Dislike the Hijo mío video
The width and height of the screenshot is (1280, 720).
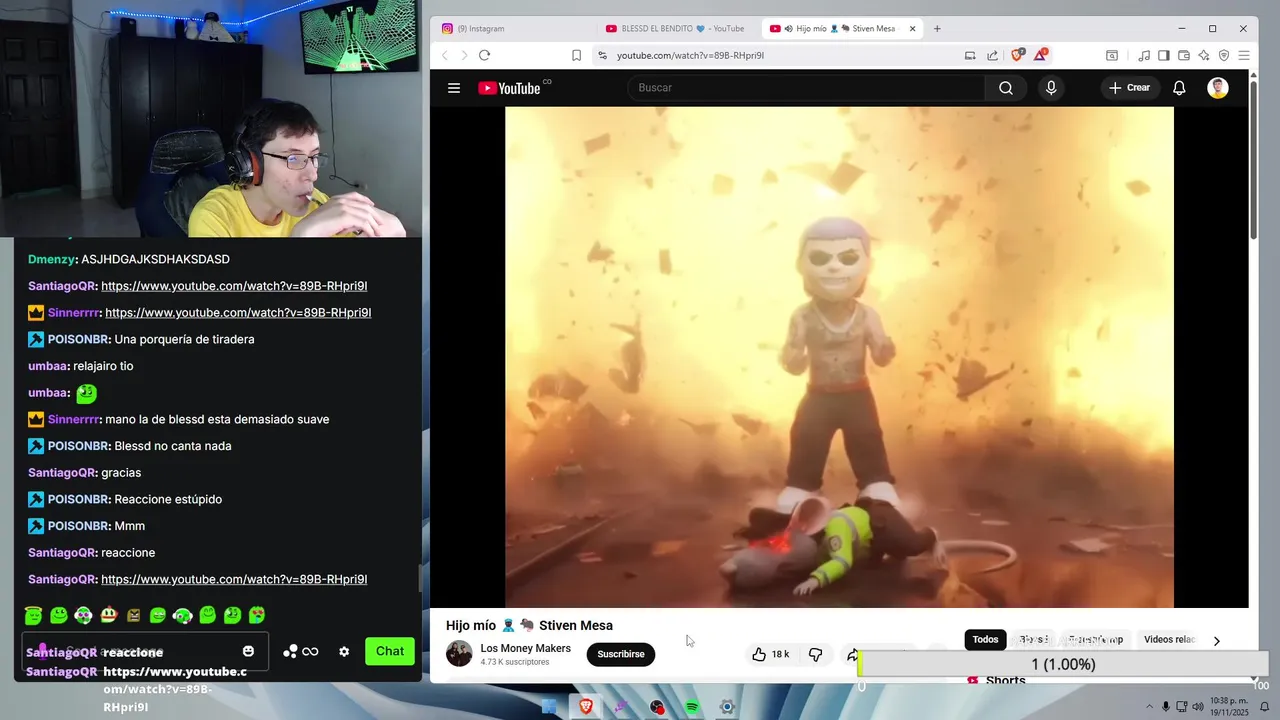pos(816,654)
